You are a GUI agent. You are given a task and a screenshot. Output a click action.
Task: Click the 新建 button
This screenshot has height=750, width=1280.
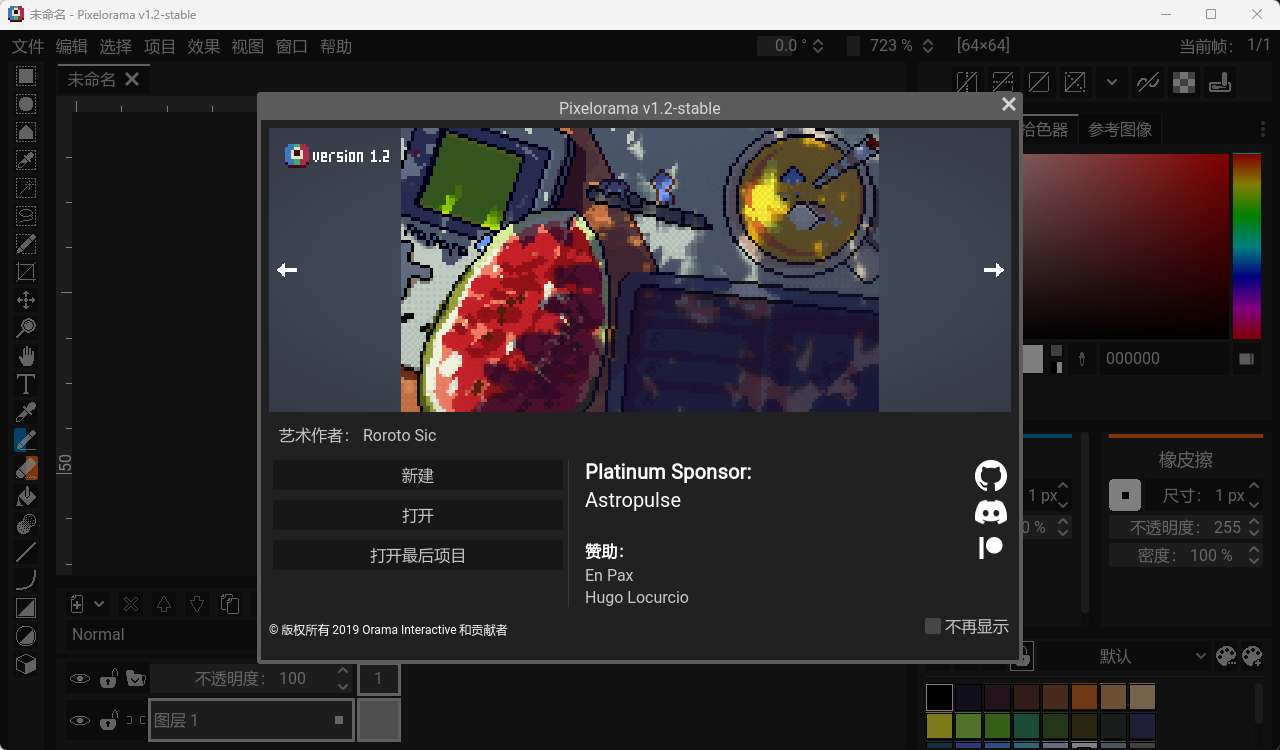418,476
